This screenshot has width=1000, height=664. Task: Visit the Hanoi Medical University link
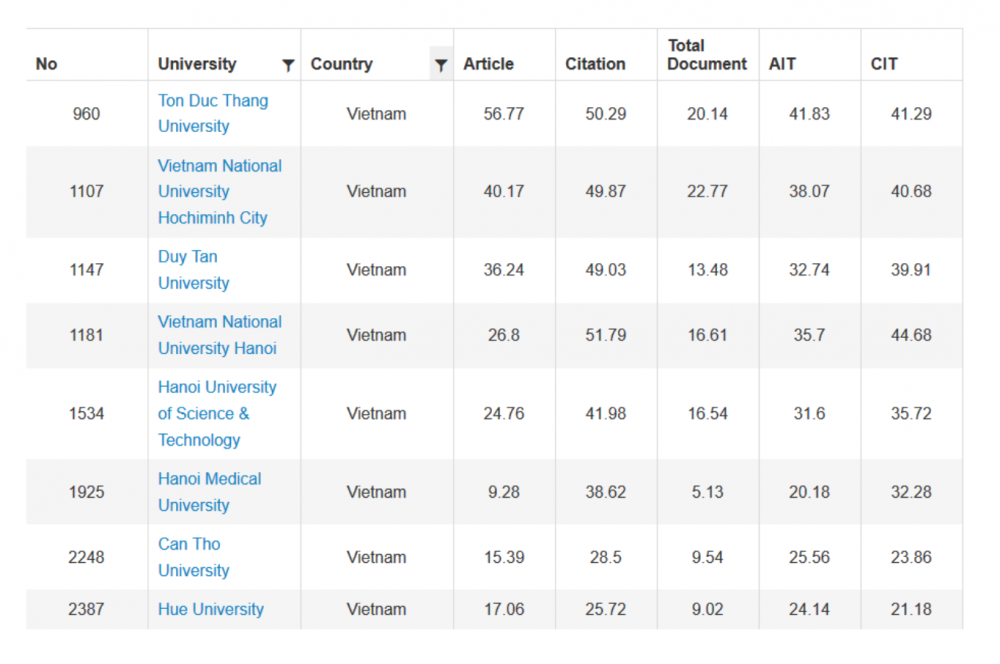210,492
